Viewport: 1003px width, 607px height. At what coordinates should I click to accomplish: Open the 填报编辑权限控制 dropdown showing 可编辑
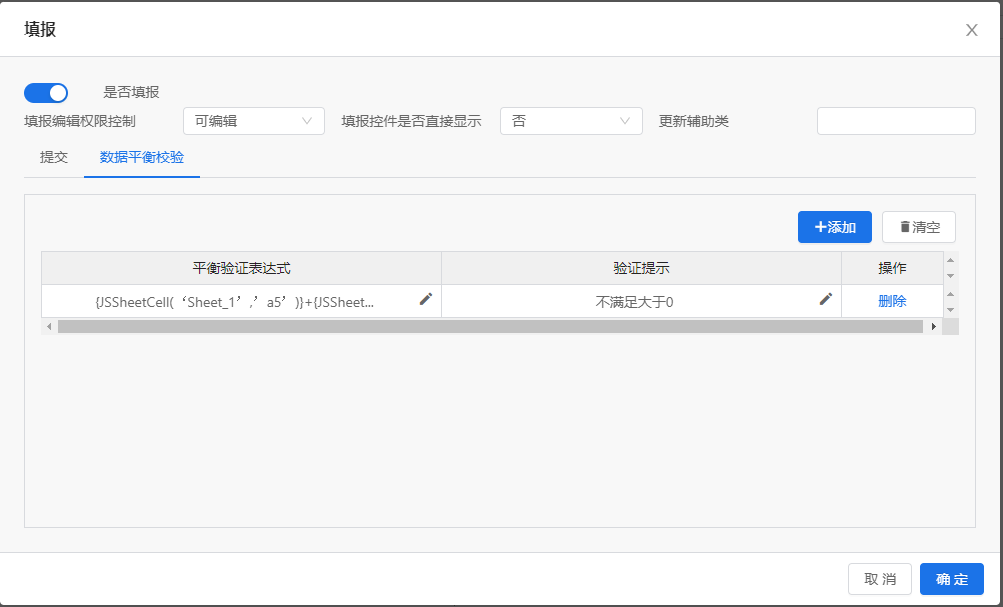pos(254,121)
